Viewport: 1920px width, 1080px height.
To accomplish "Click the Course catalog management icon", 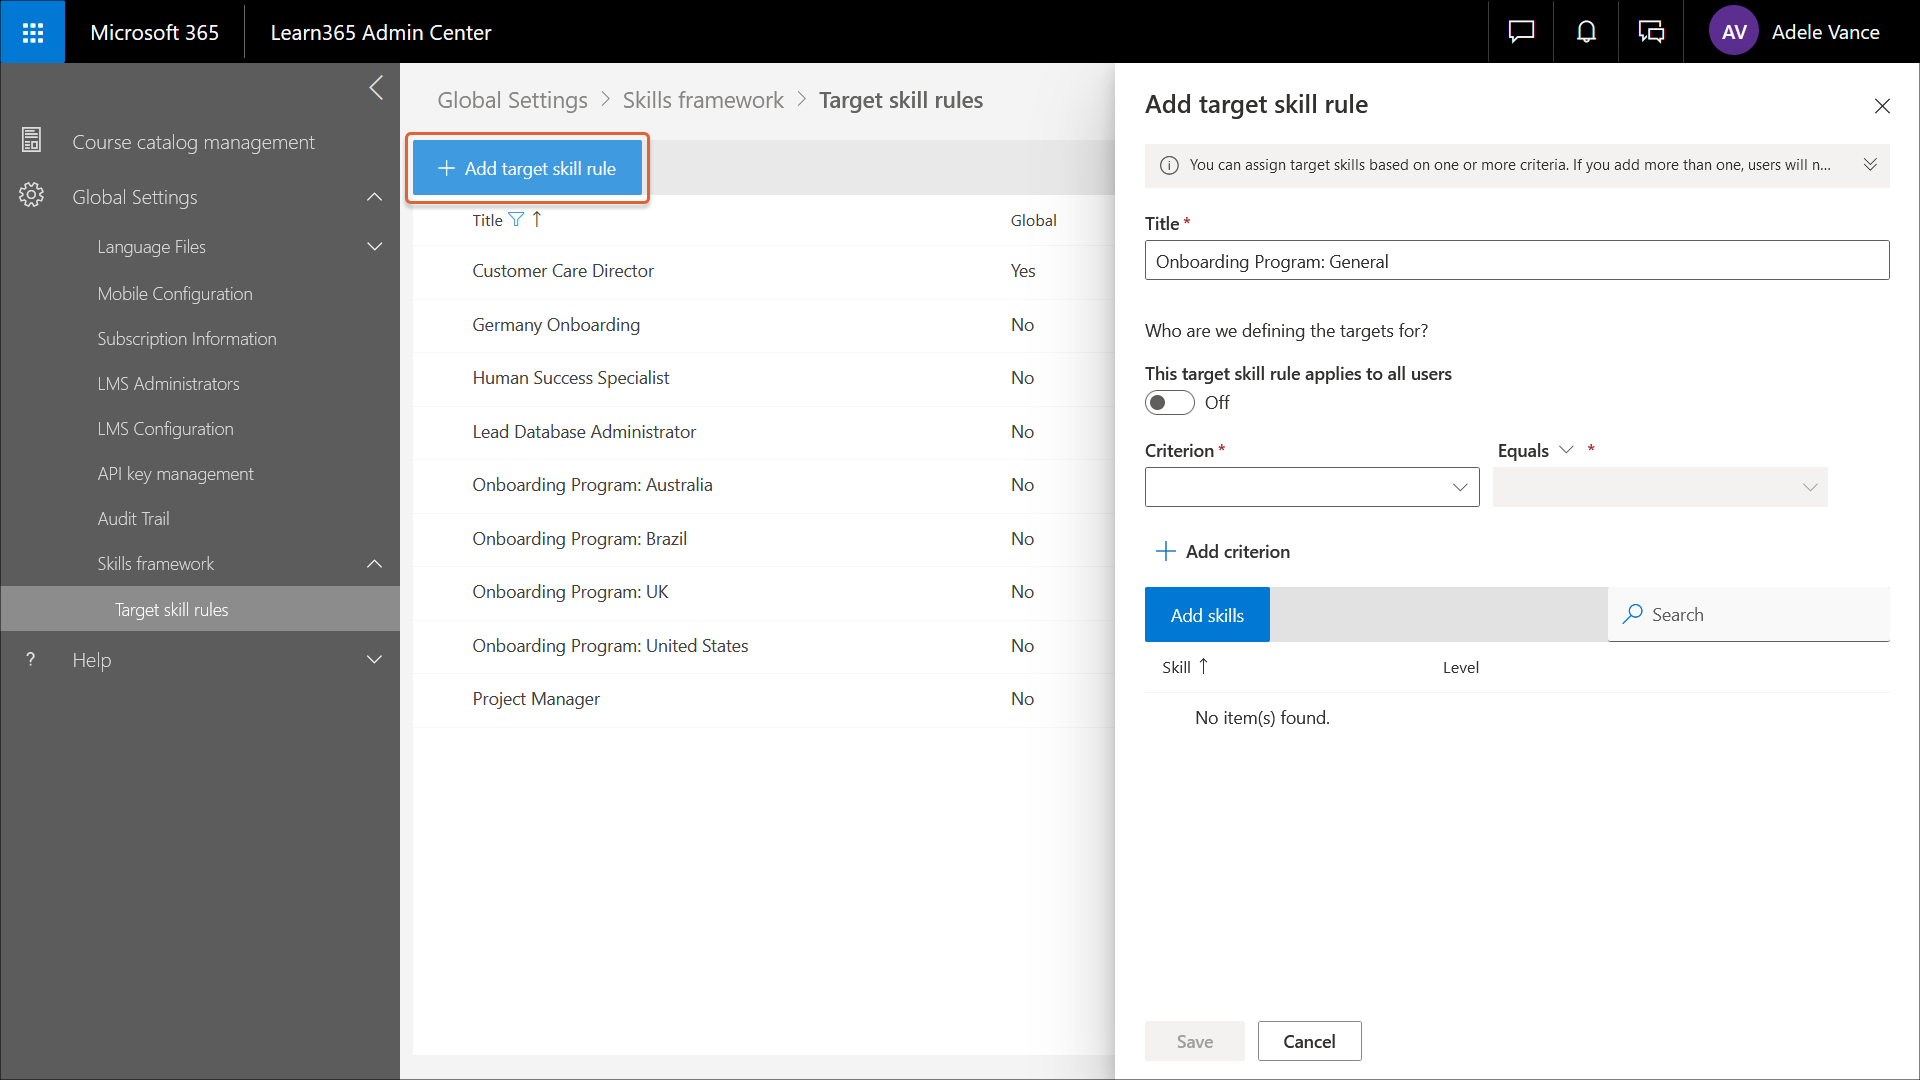I will [31, 140].
